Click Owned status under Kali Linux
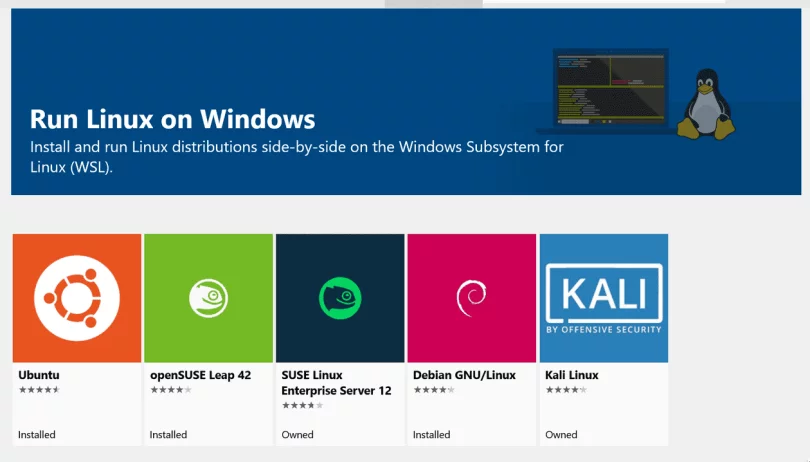 pyautogui.click(x=561, y=435)
